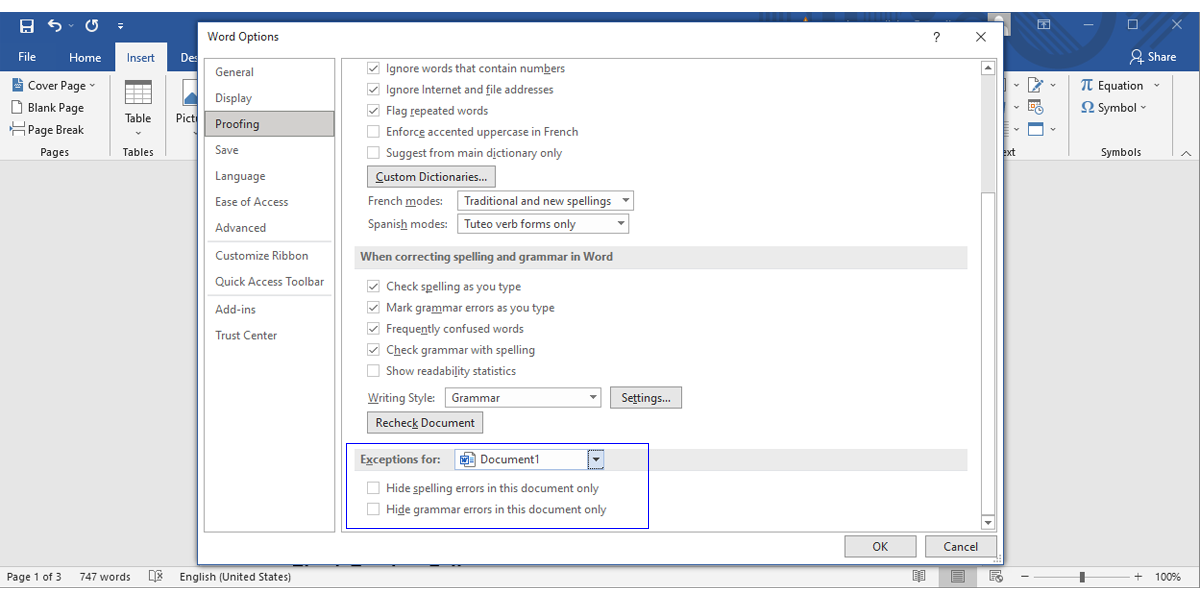Check Hide spelling errors in this document only
1200x600 pixels.
(x=374, y=489)
